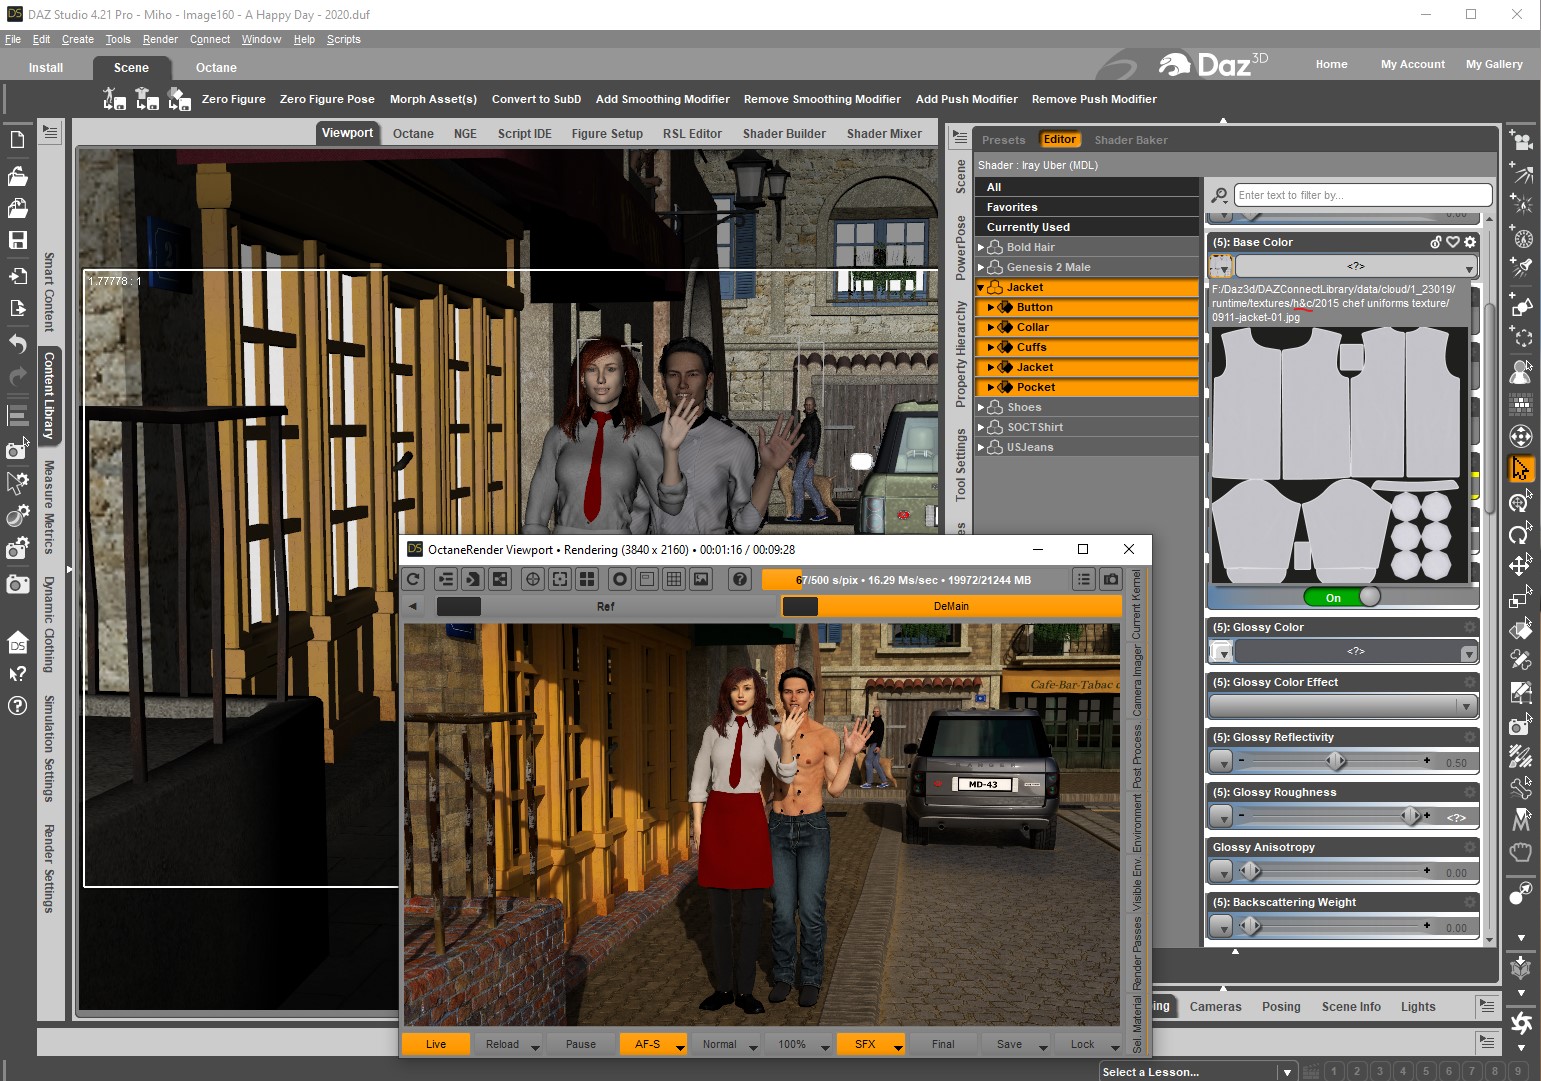1541x1081 pixels.
Task: Favorite the Base Color property with heart icon
Action: point(1453,242)
